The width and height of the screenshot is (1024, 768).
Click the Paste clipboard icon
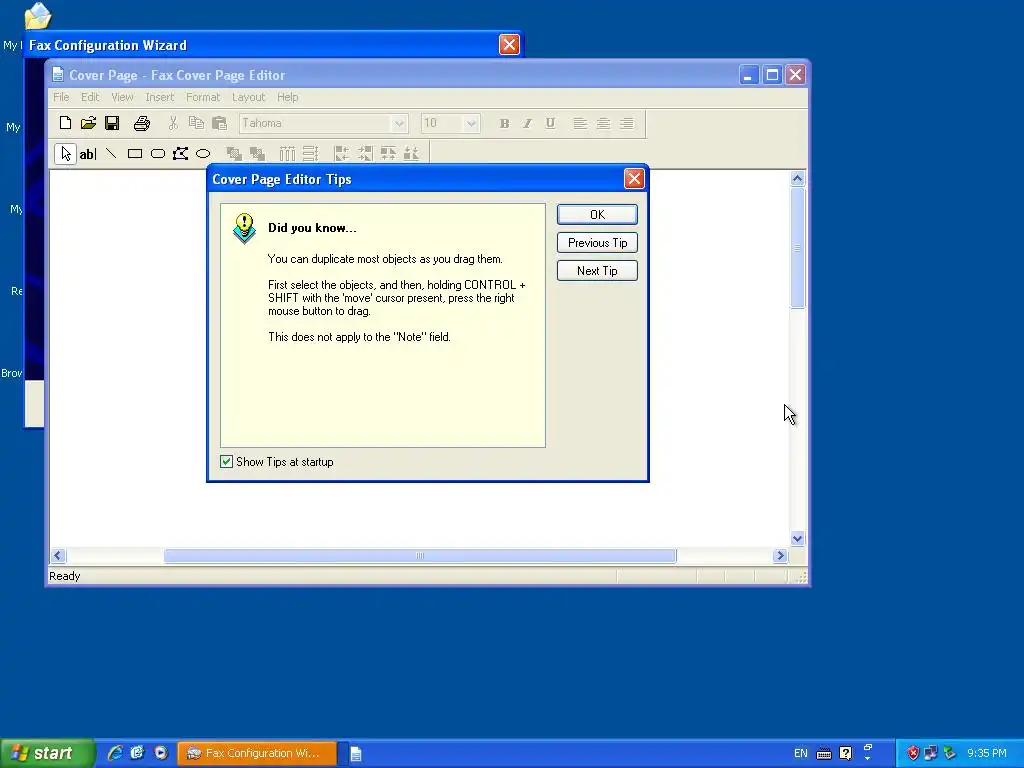(219, 123)
